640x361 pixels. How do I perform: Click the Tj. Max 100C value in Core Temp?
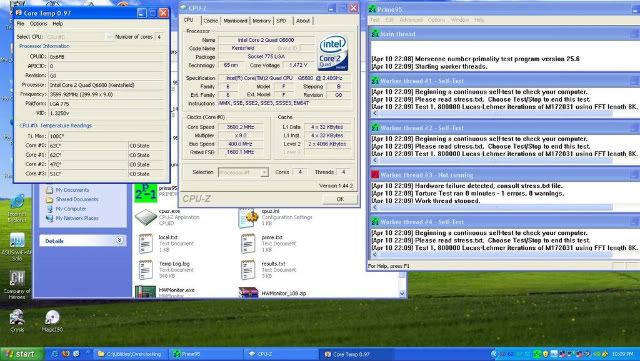tap(106, 136)
